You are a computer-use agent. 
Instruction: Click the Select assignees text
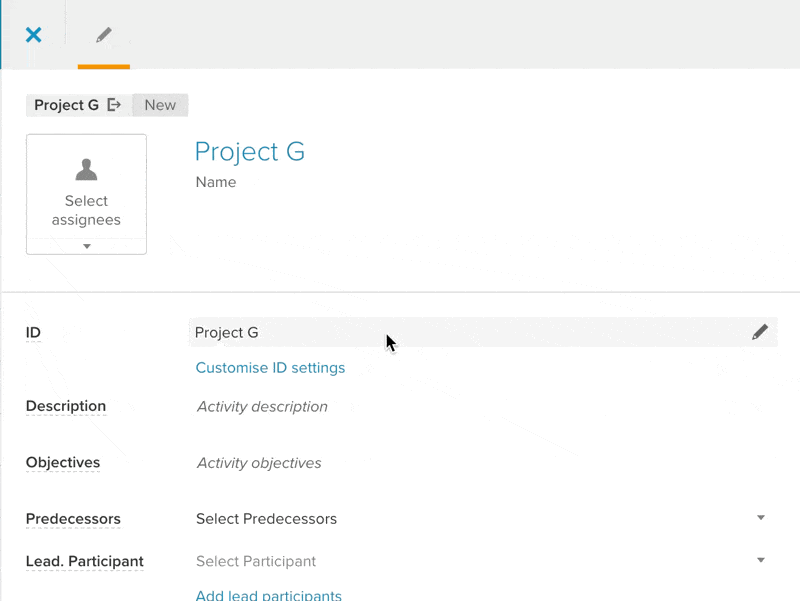(x=86, y=210)
